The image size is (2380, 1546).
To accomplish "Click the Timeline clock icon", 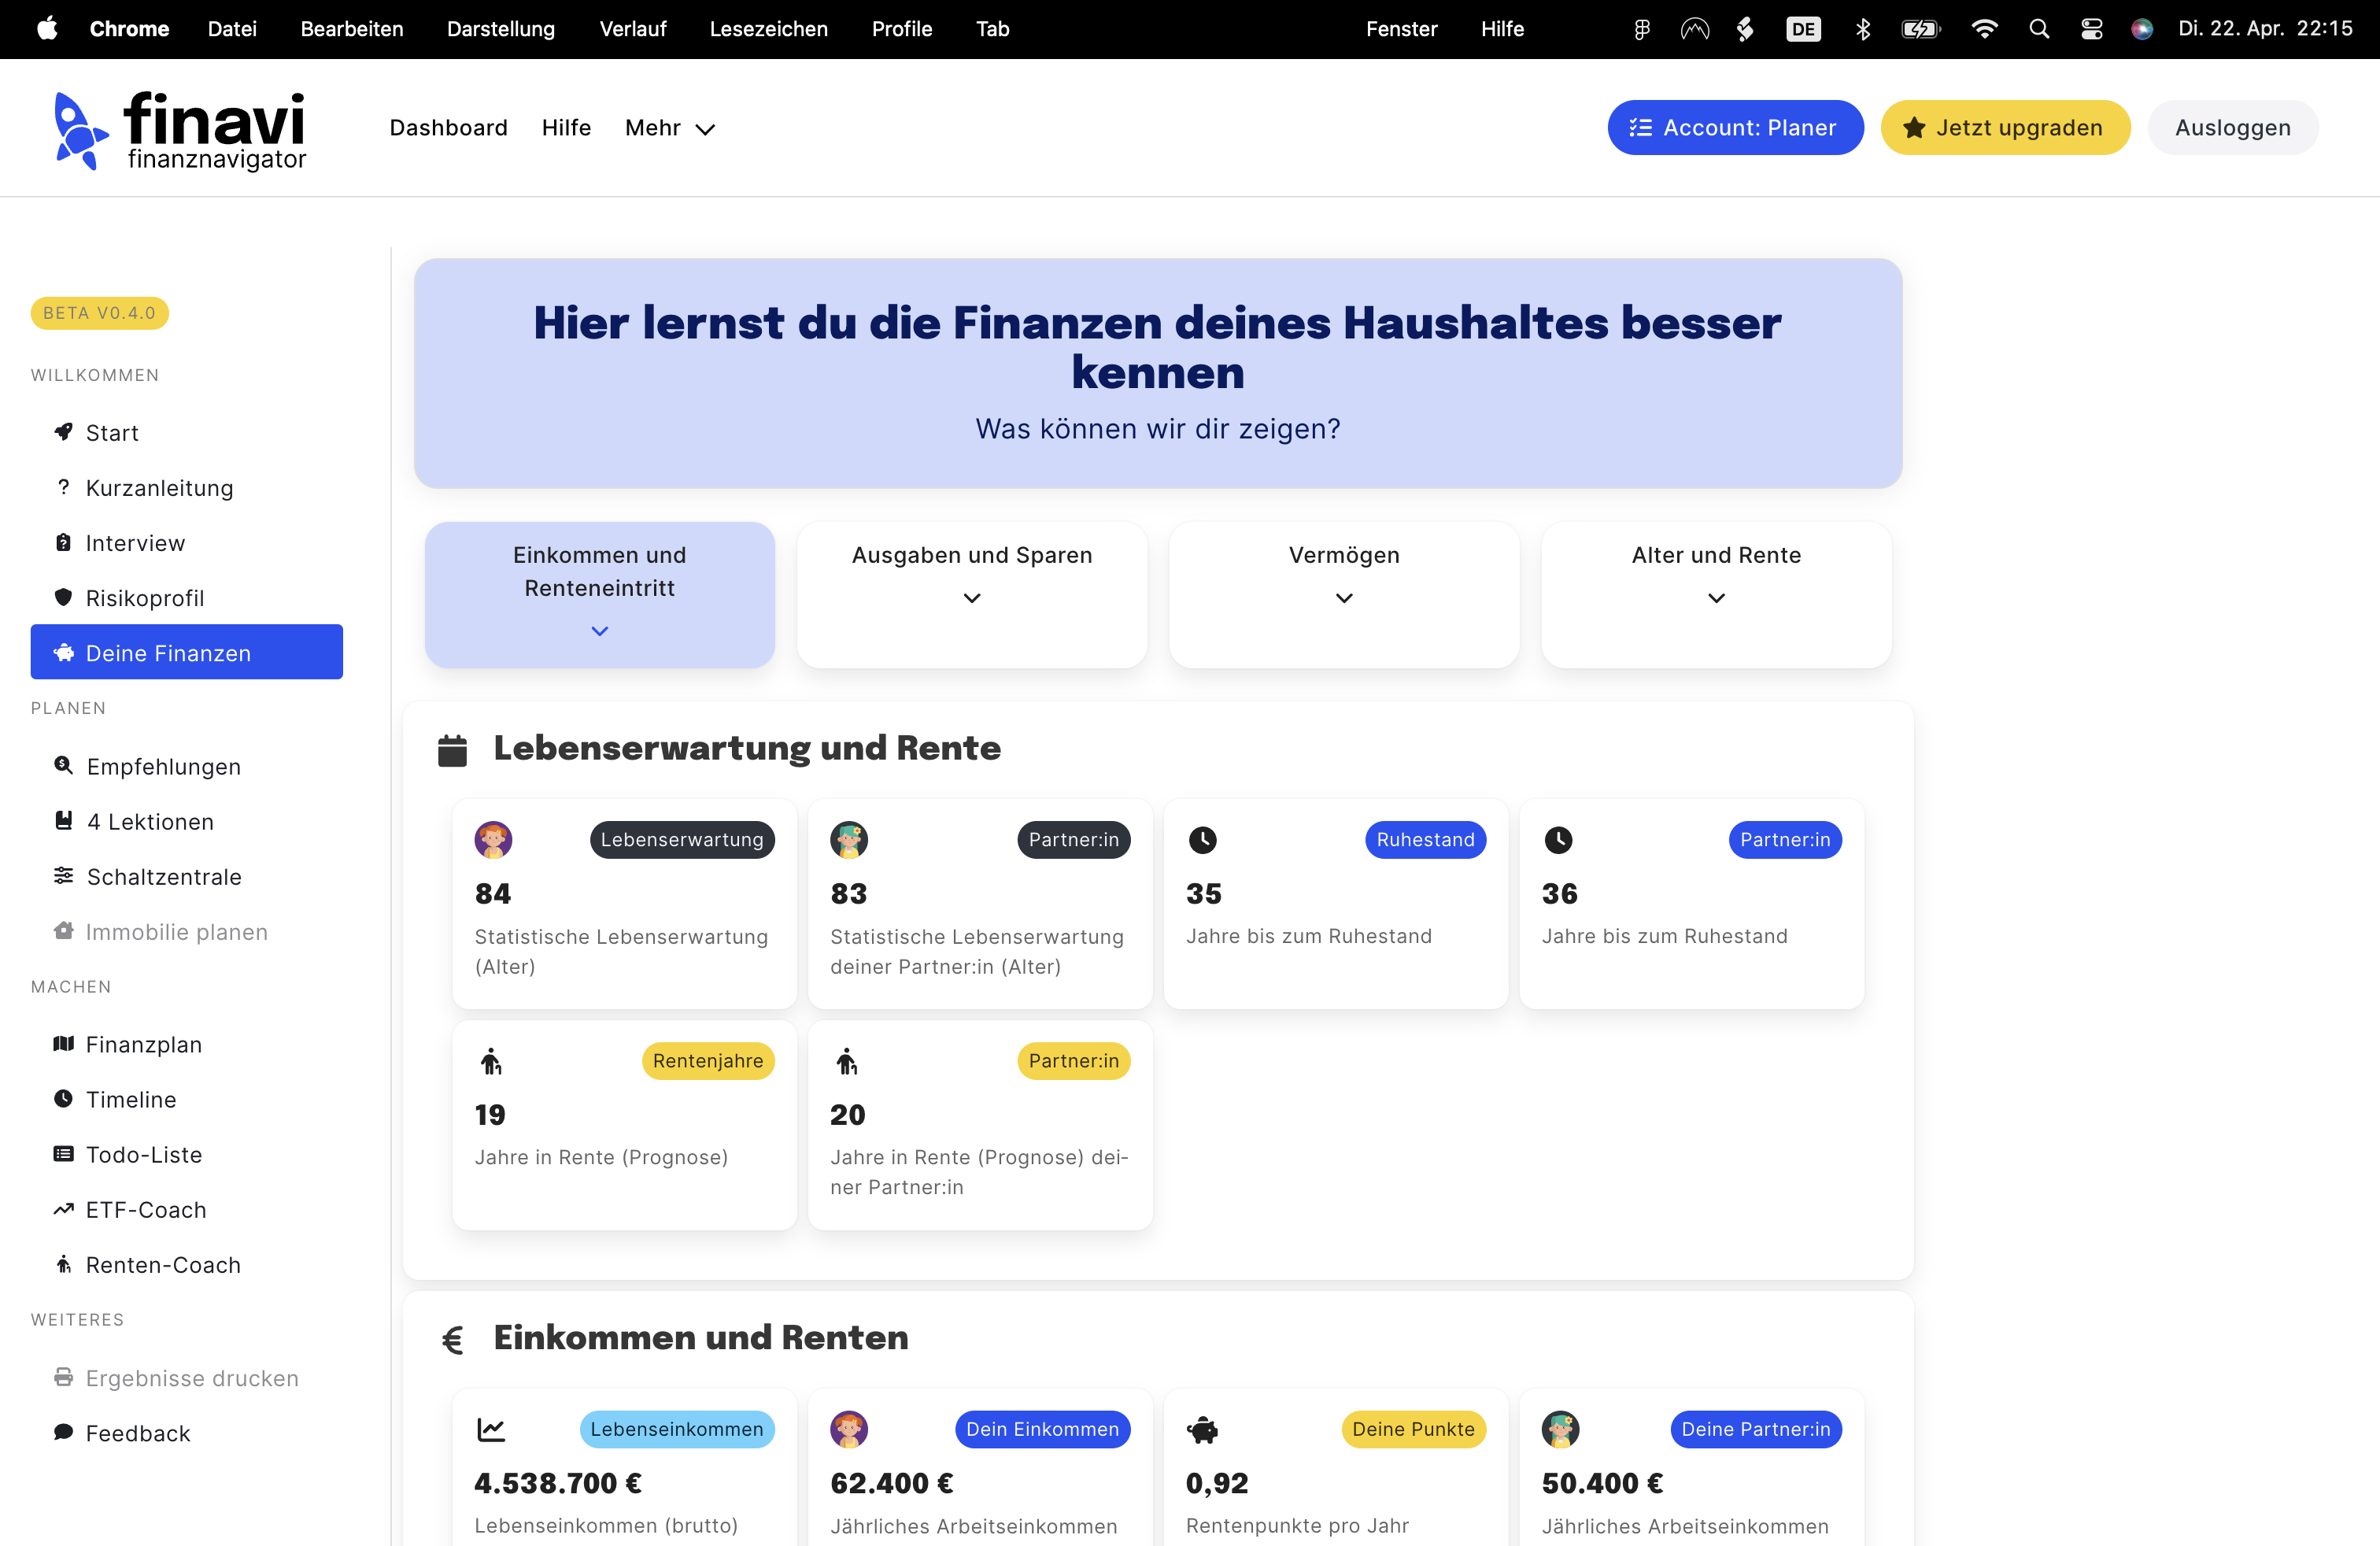I will click(x=63, y=1099).
